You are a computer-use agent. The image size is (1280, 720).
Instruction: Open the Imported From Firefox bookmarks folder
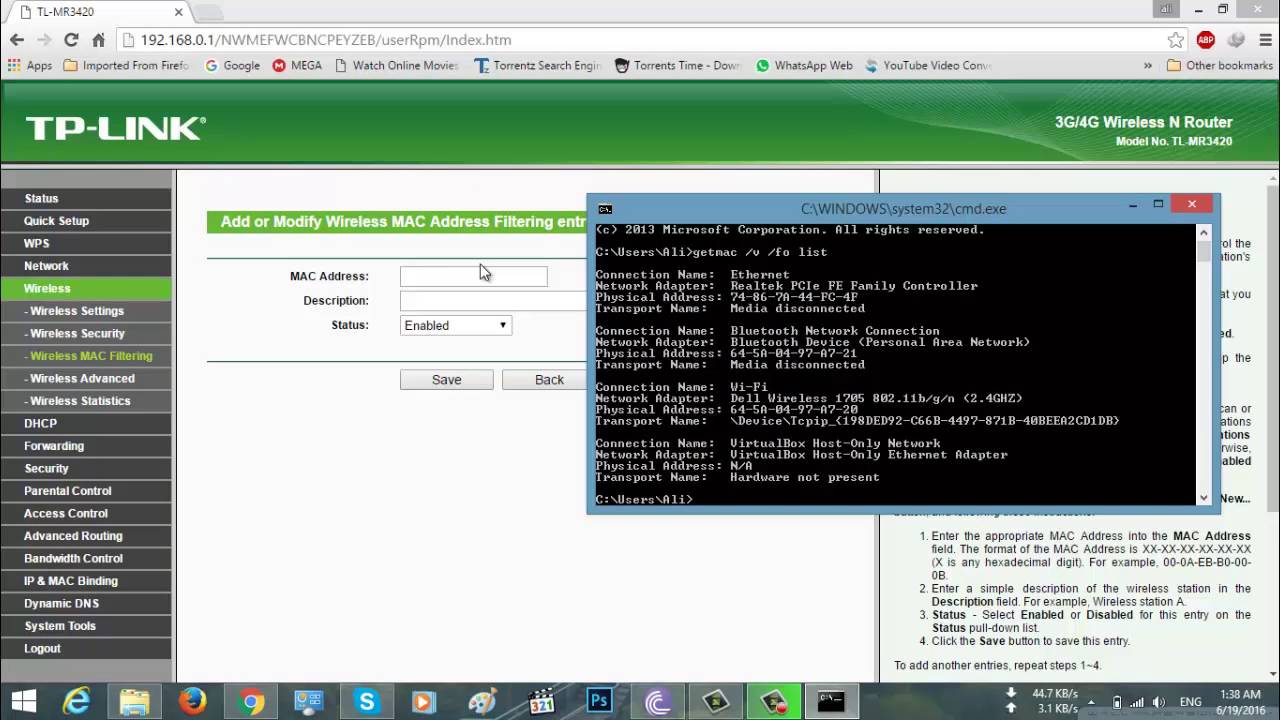pyautogui.click(x=126, y=65)
